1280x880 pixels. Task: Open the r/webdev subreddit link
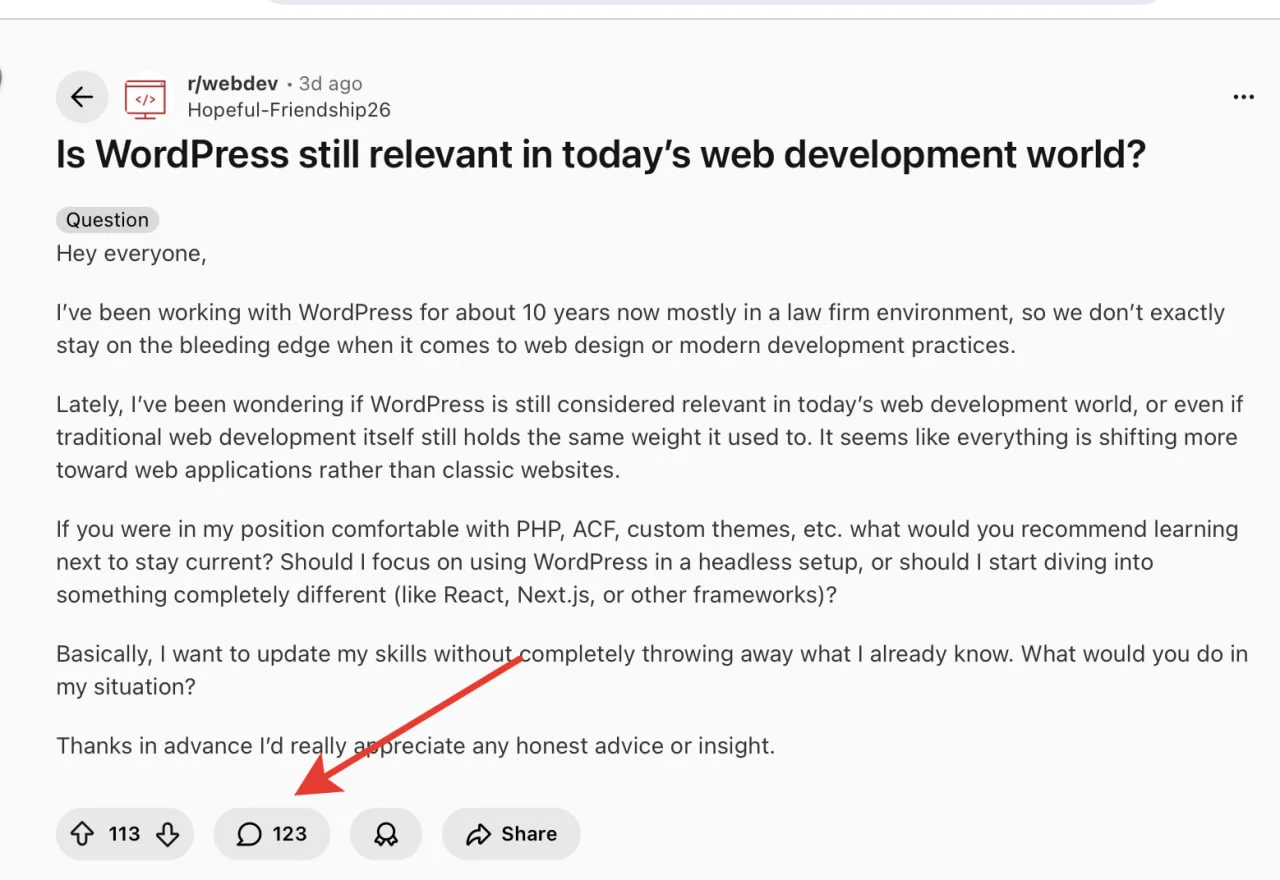tap(232, 84)
